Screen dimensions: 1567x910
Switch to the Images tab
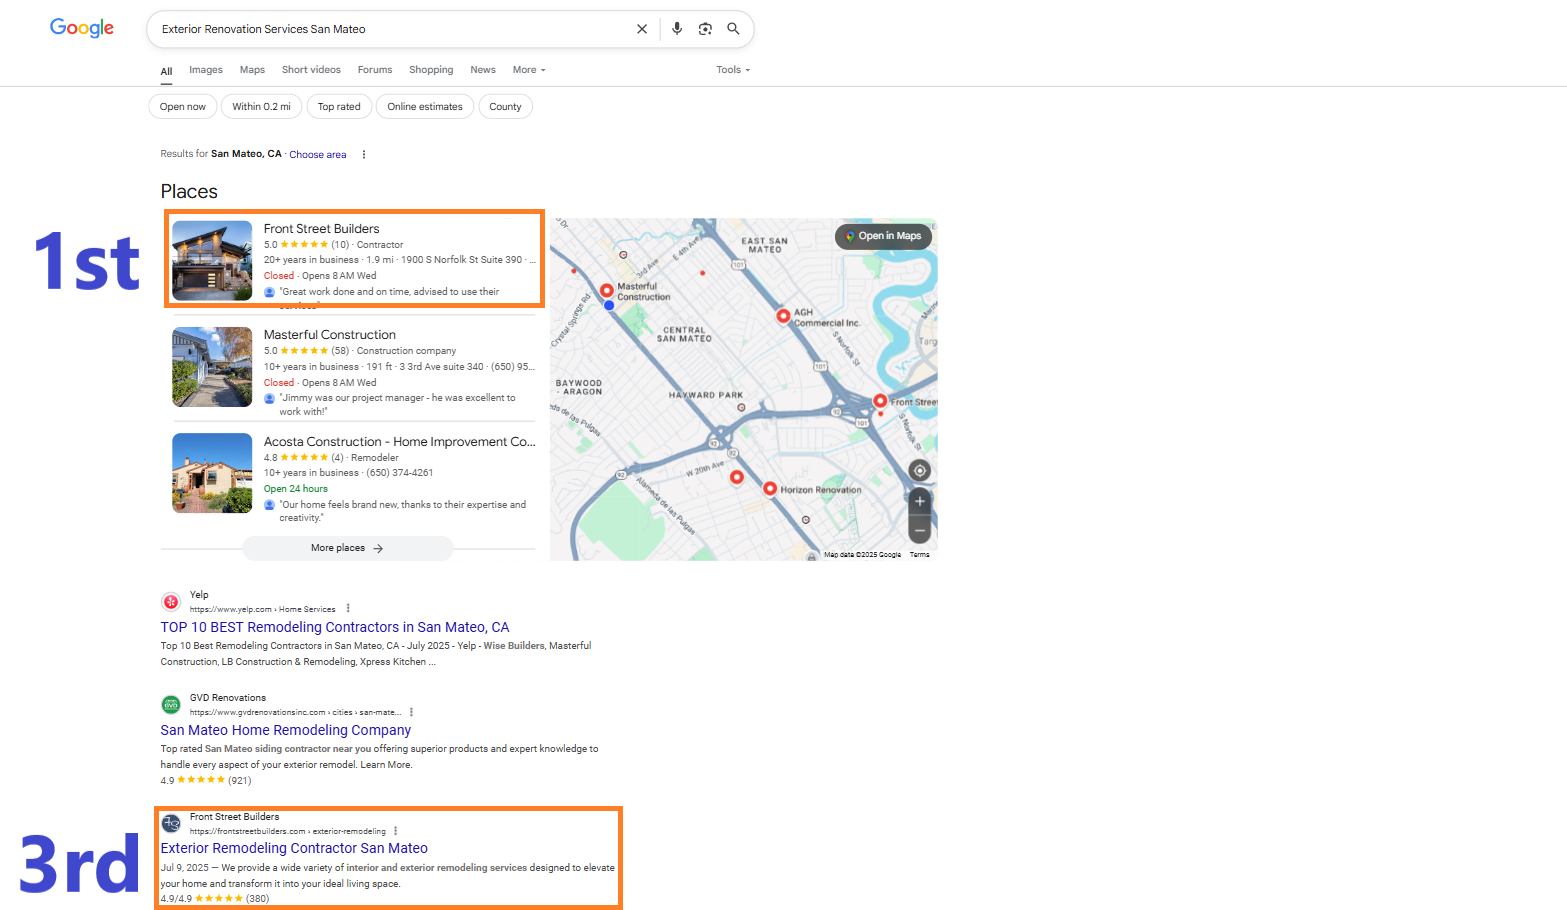pyautogui.click(x=206, y=70)
